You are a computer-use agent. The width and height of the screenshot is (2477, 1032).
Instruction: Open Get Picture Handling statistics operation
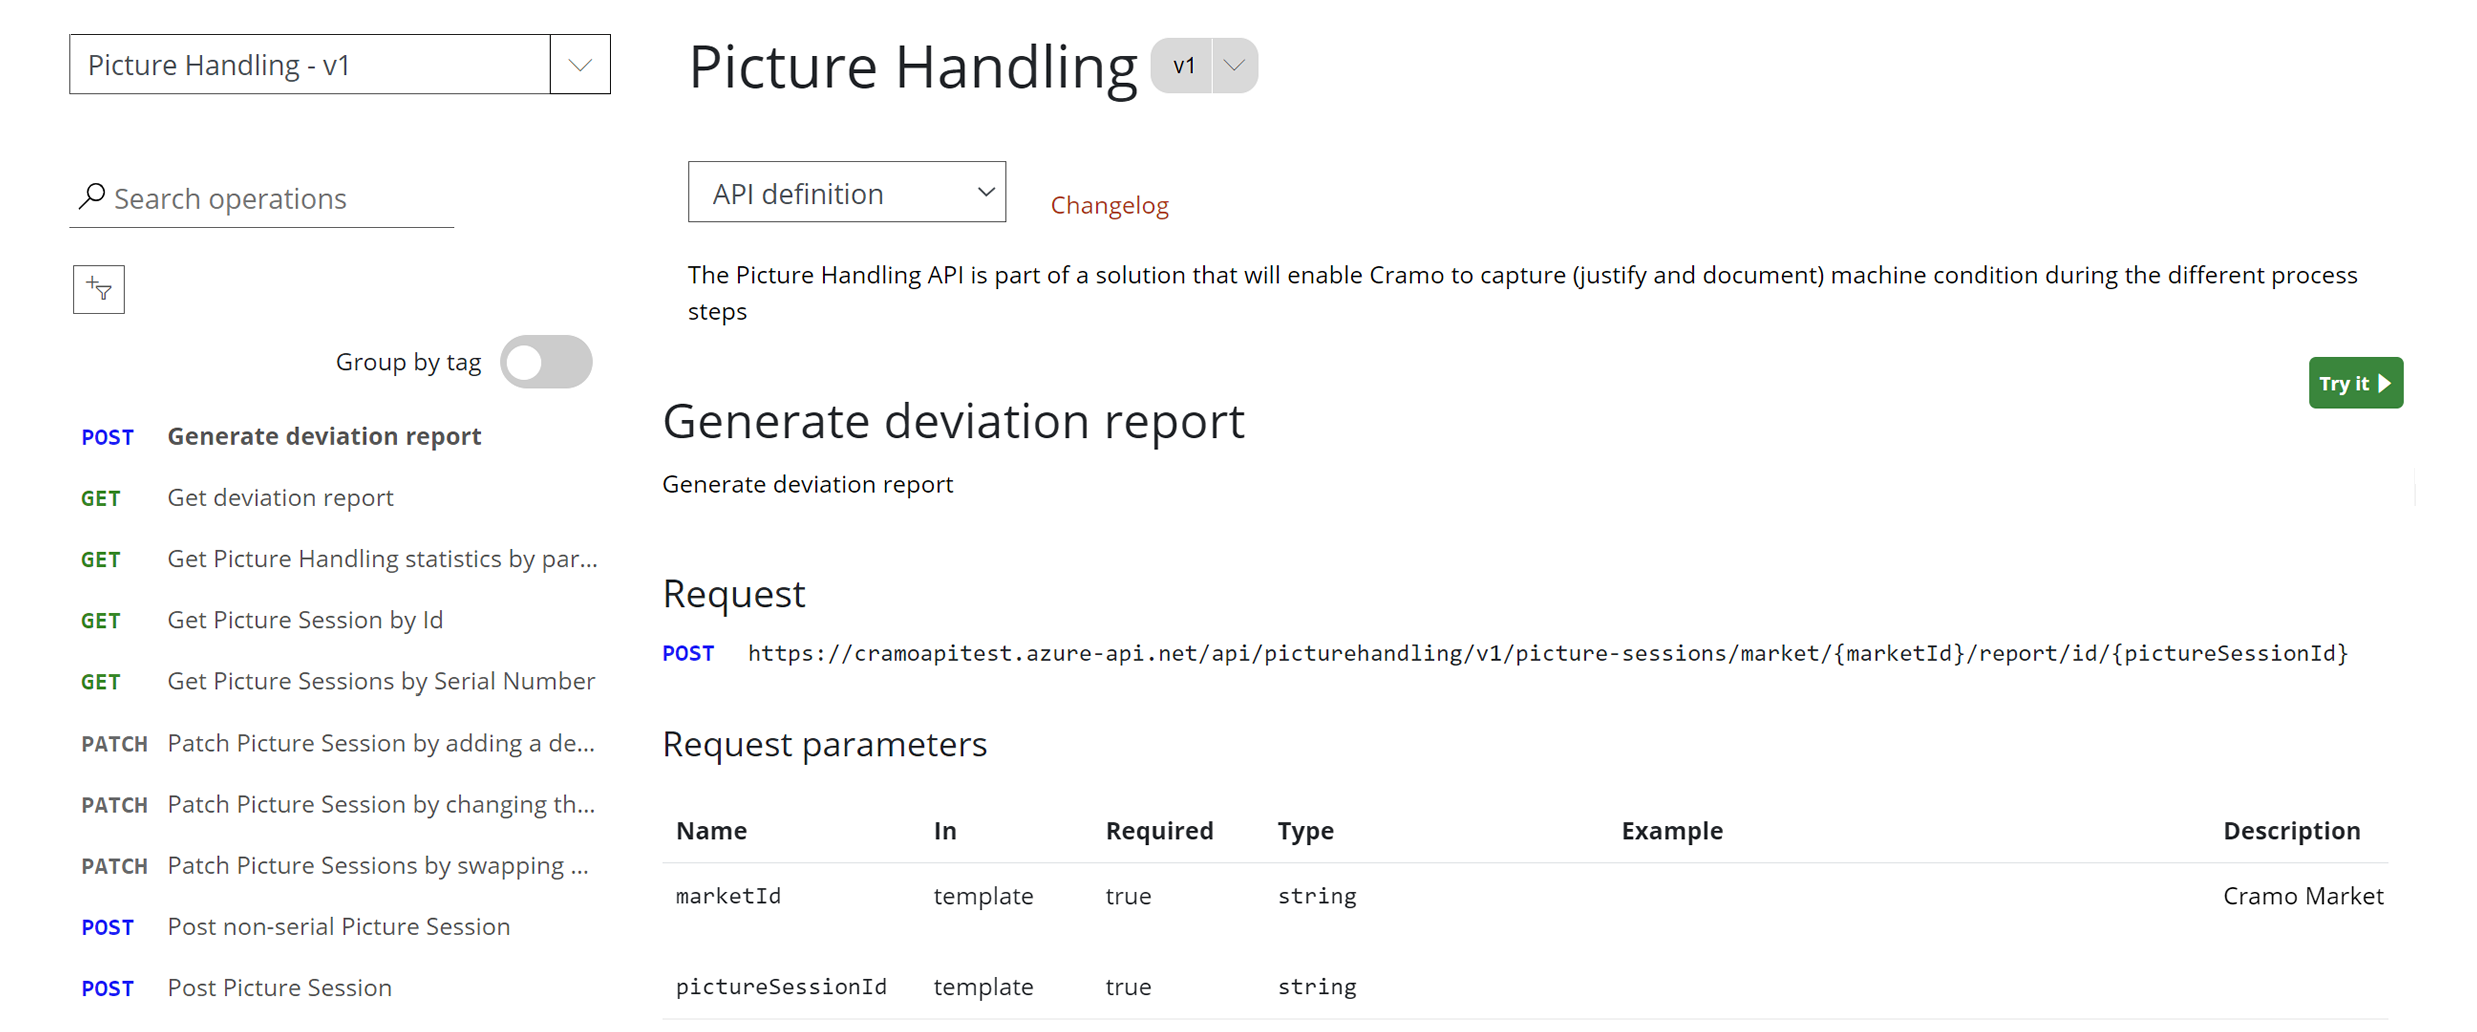pyautogui.click(x=382, y=558)
